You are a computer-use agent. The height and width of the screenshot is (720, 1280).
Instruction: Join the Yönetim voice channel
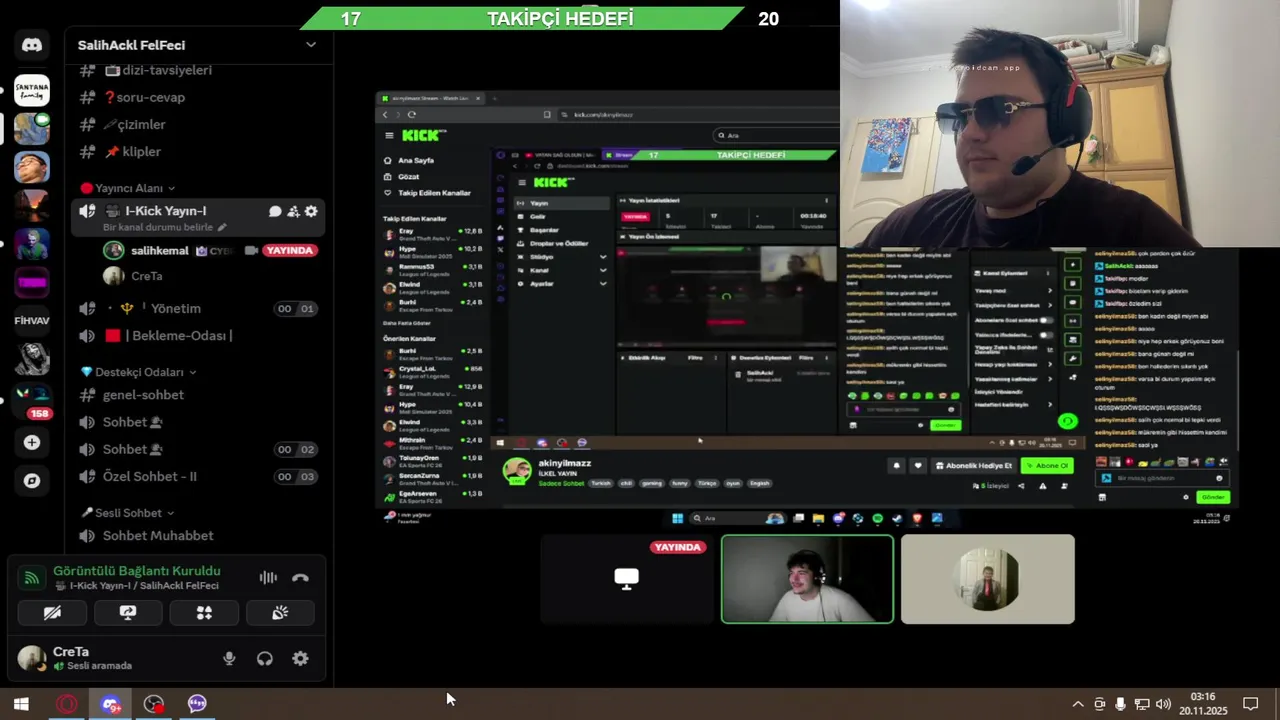[x=197, y=308]
